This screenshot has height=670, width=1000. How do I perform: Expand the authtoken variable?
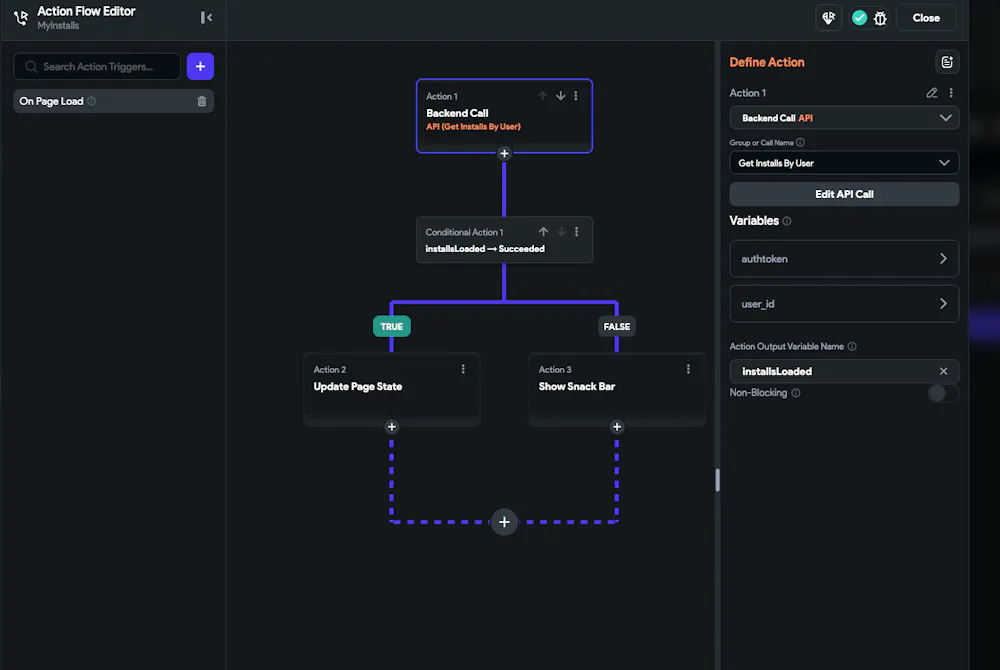click(x=844, y=259)
